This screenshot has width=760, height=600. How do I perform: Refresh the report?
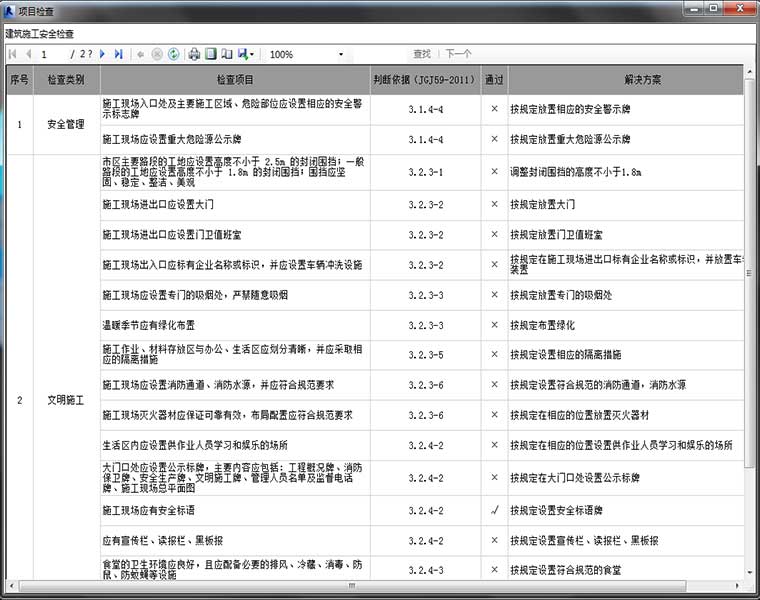[x=174, y=54]
